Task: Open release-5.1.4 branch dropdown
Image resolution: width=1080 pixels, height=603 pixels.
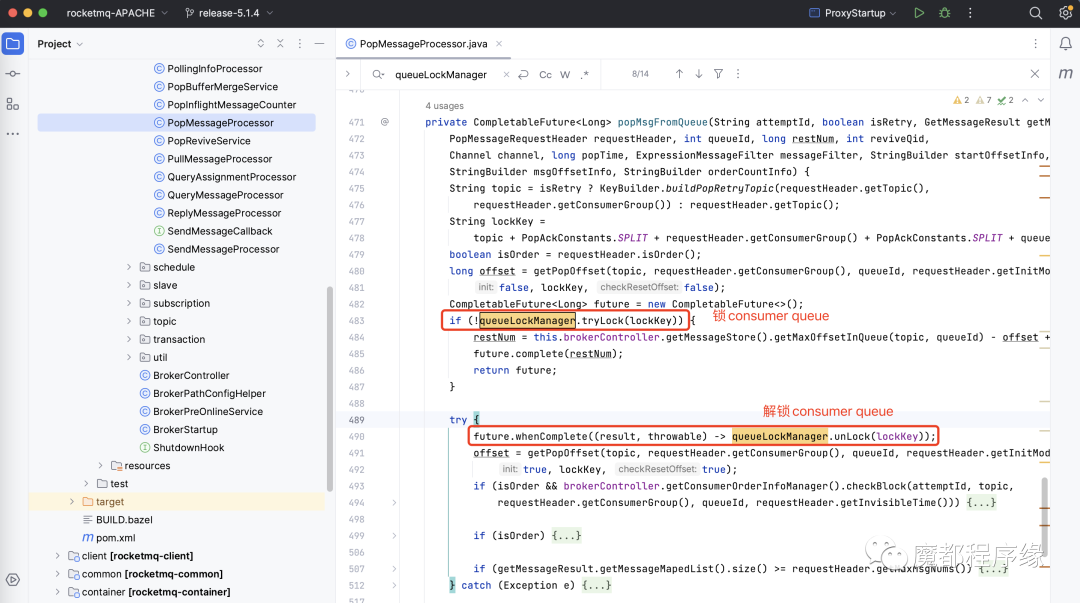Action: pos(229,13)
